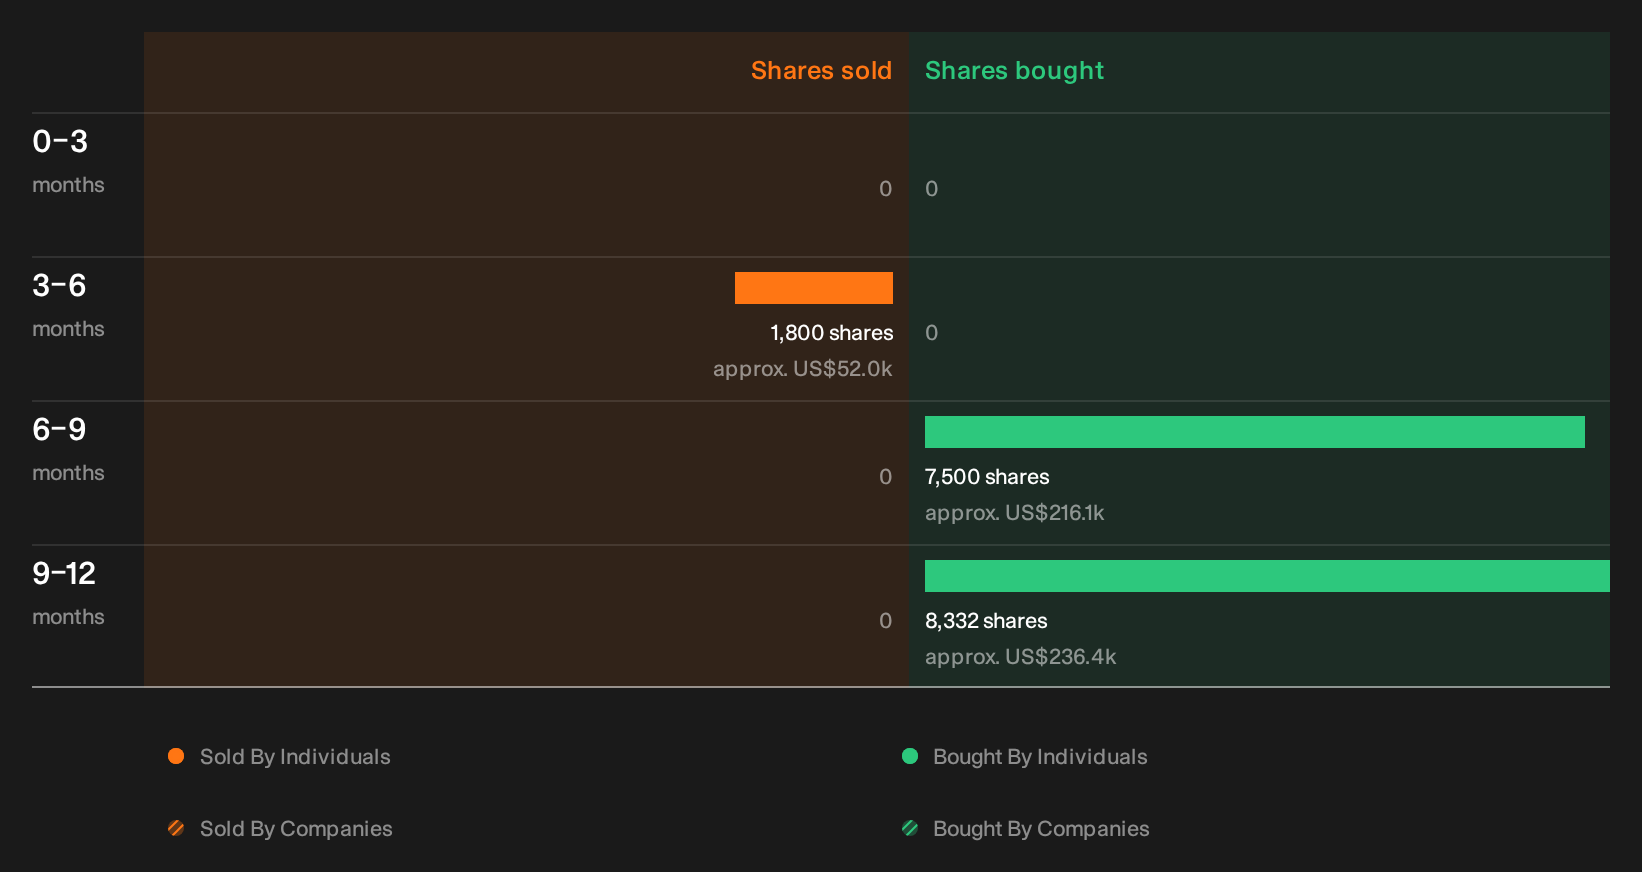Click the 1,800 shares value text
The image size is (1642, 872).
pos(832,333)
